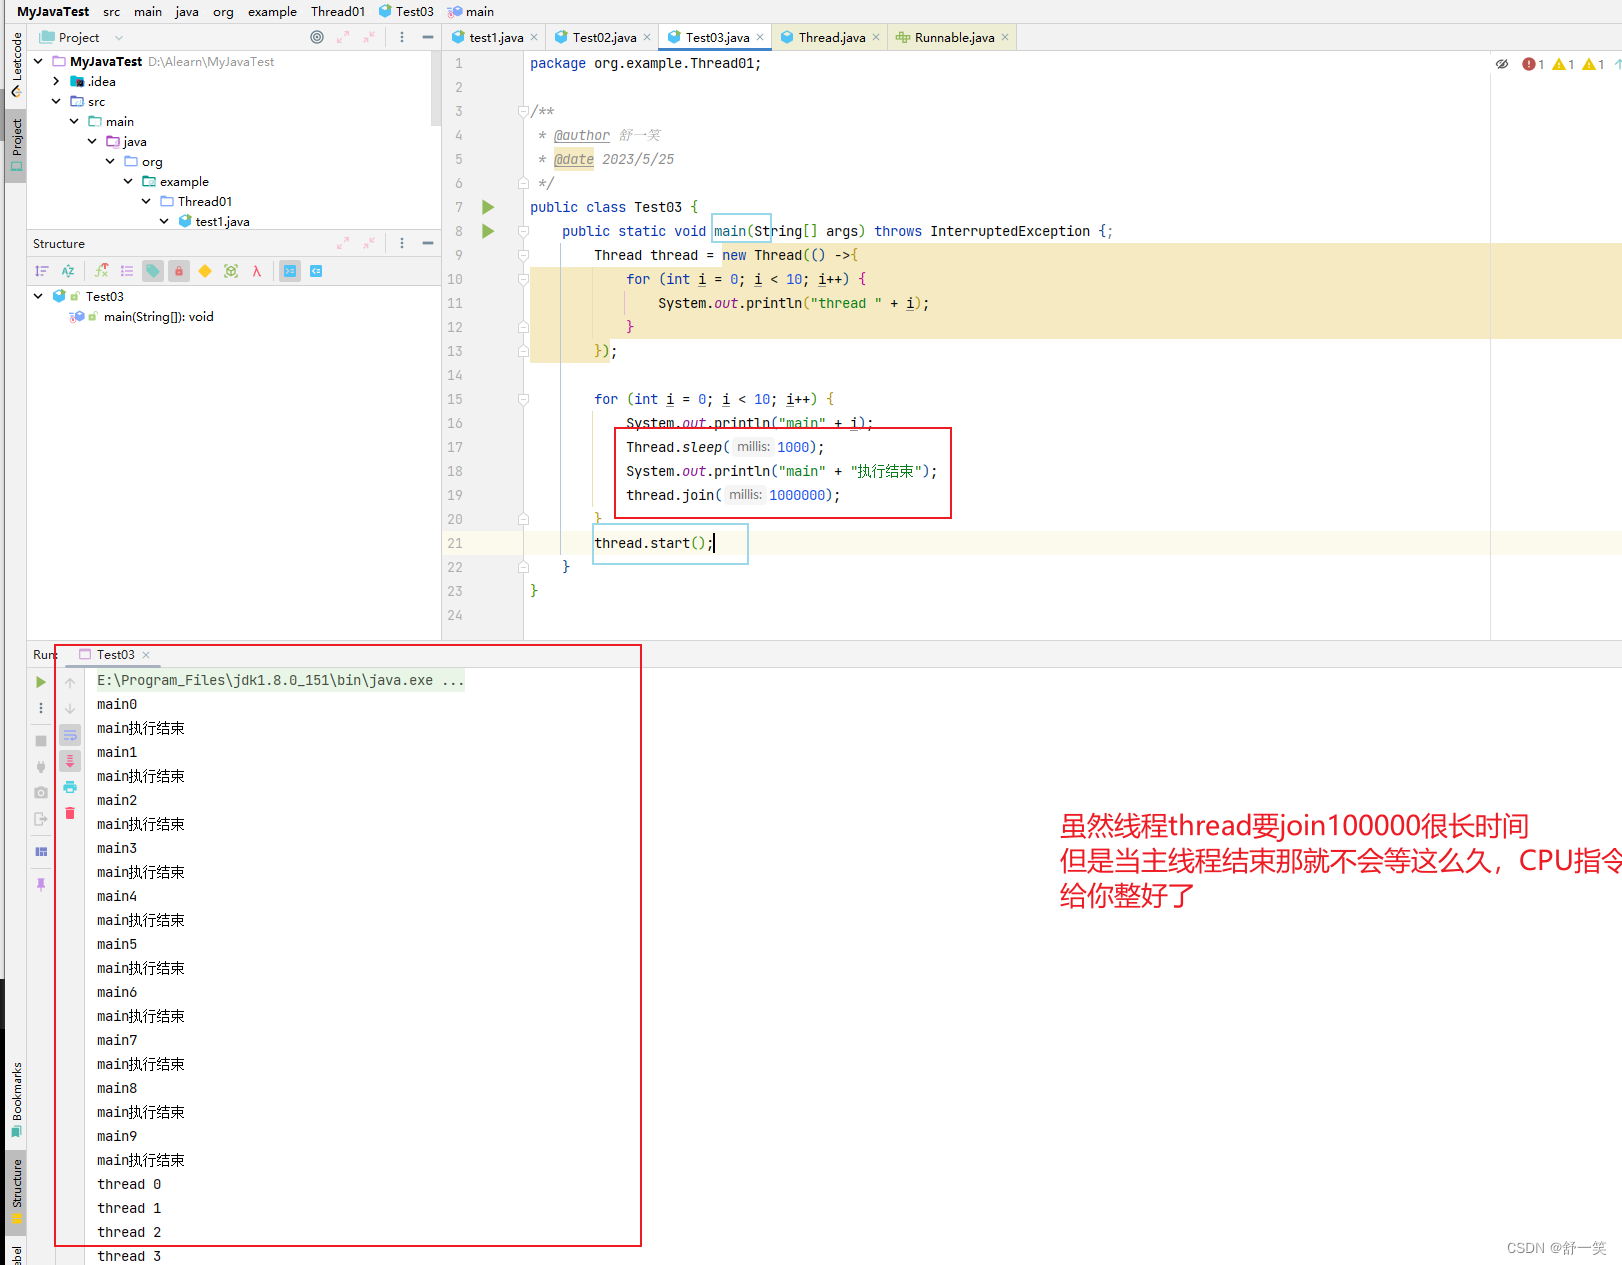
Task: Click the error indicator in editor corner
Action: [1533, 64]
